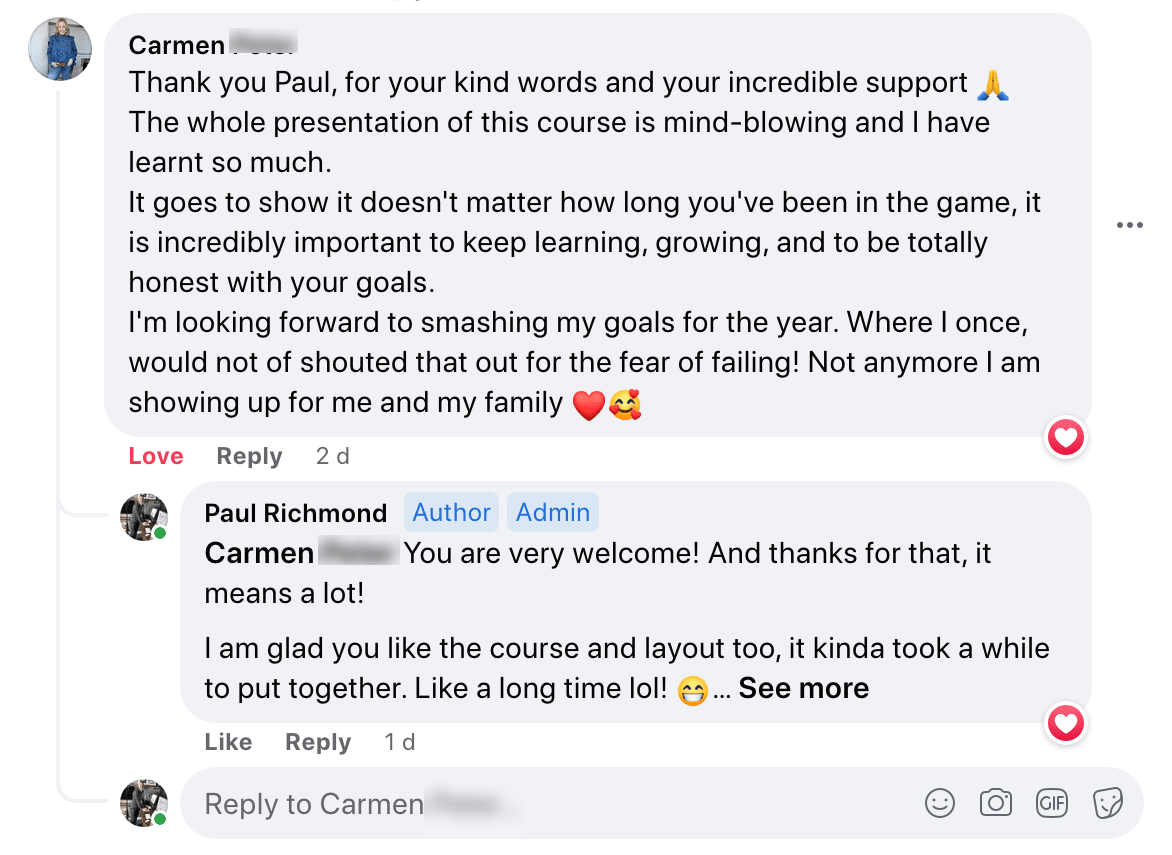1172x855 pixels.
Task: Reply to Paul Richmond's comment
Action: pyautogui.click(x=318, y=742)
